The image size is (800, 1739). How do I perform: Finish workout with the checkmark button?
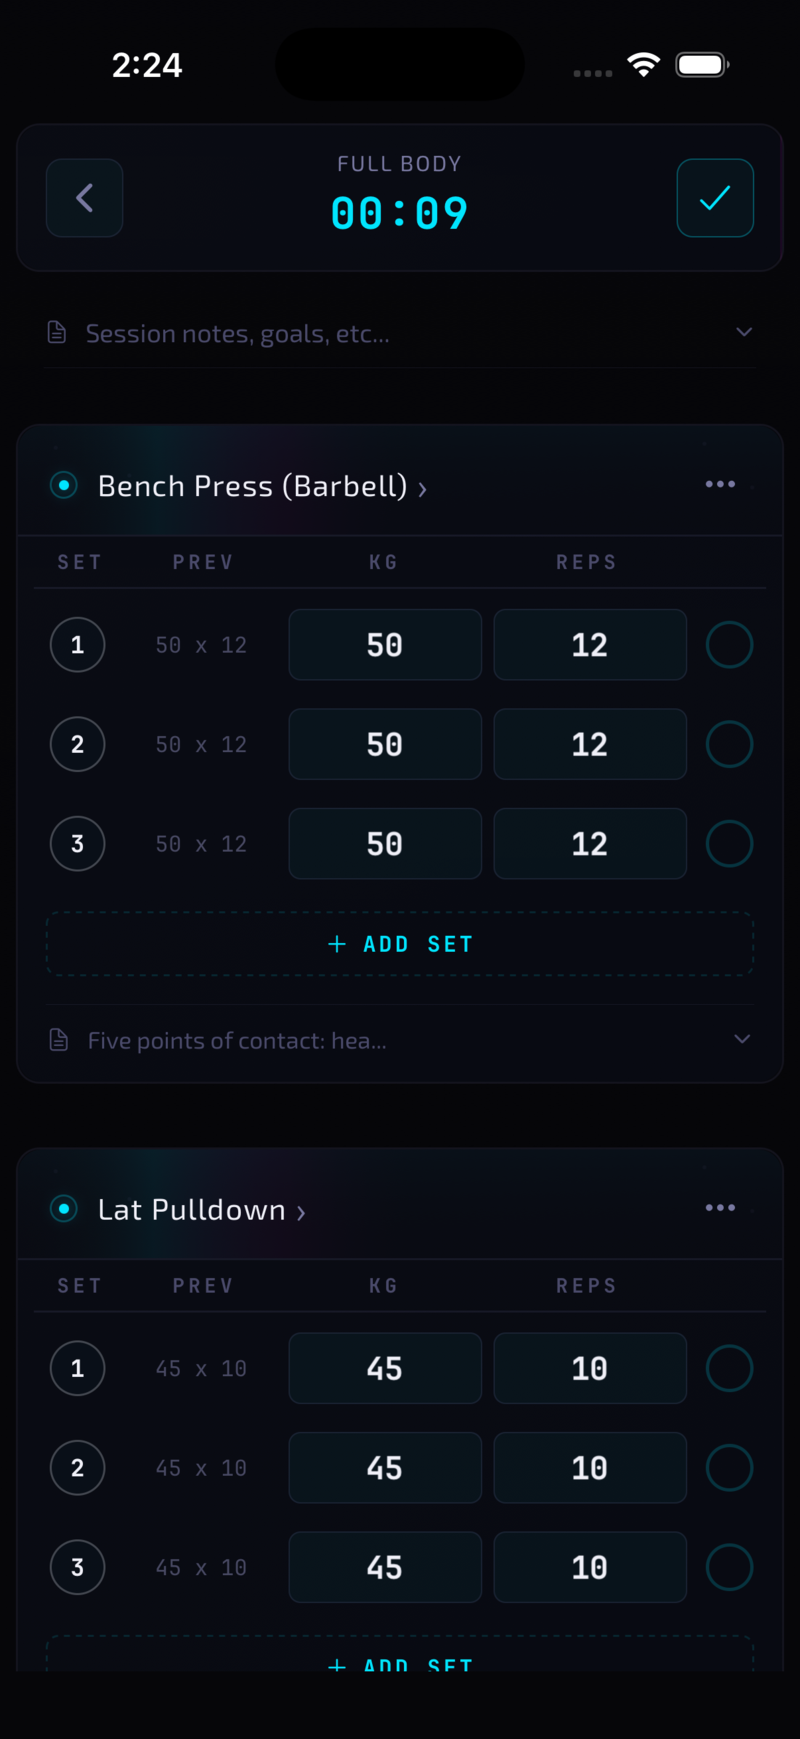(715, 198)
